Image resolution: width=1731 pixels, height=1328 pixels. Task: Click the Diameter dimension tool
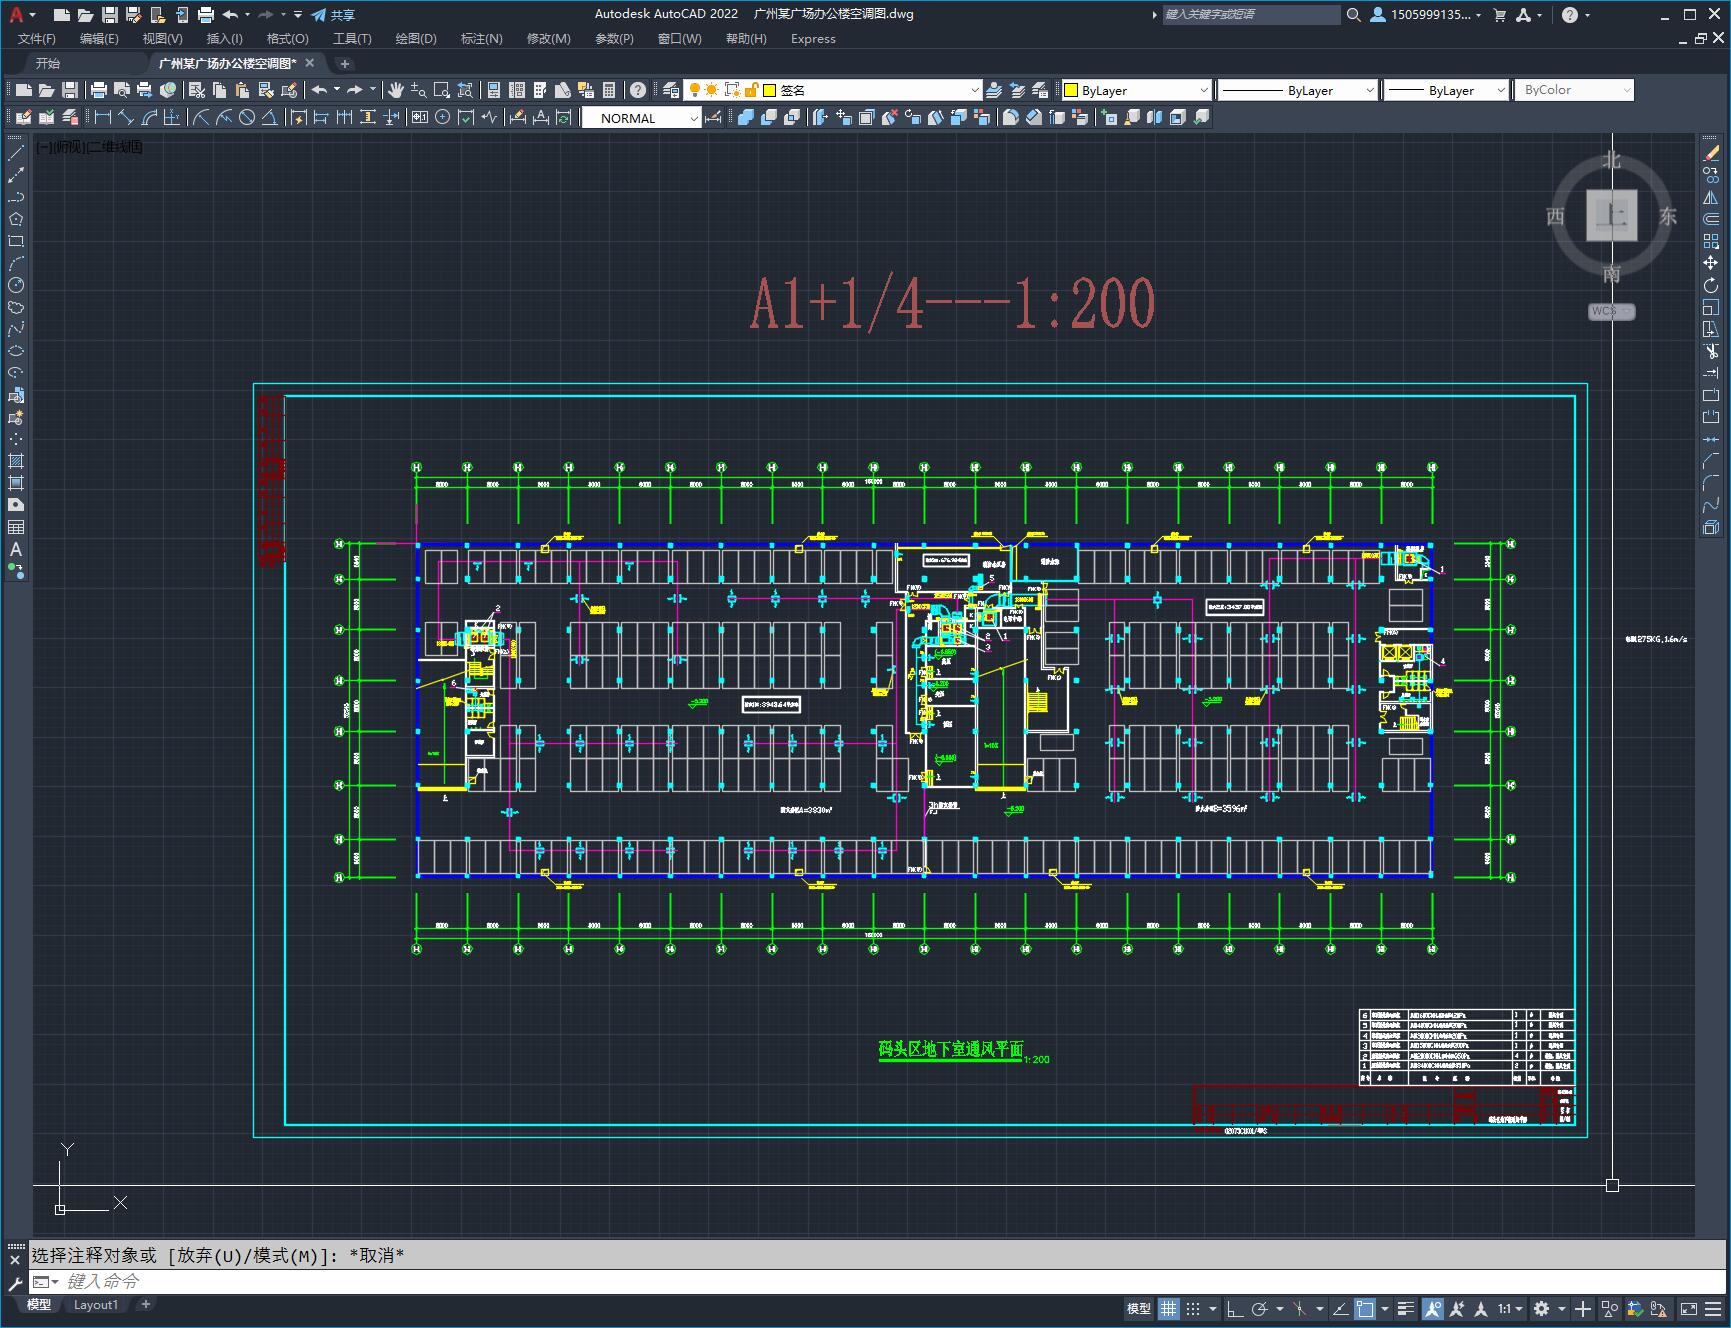click(x=247, y=117)
